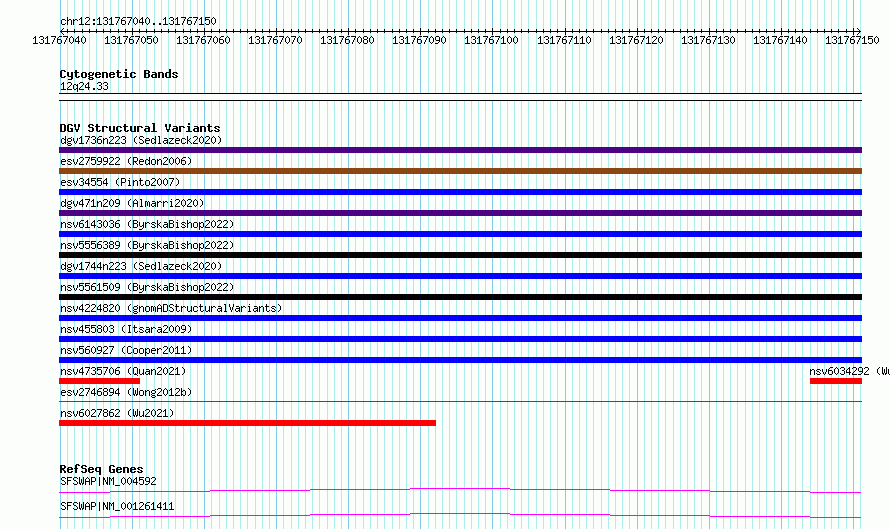Click ruler position 131767060
890x529 pixels.
point(203,40)
